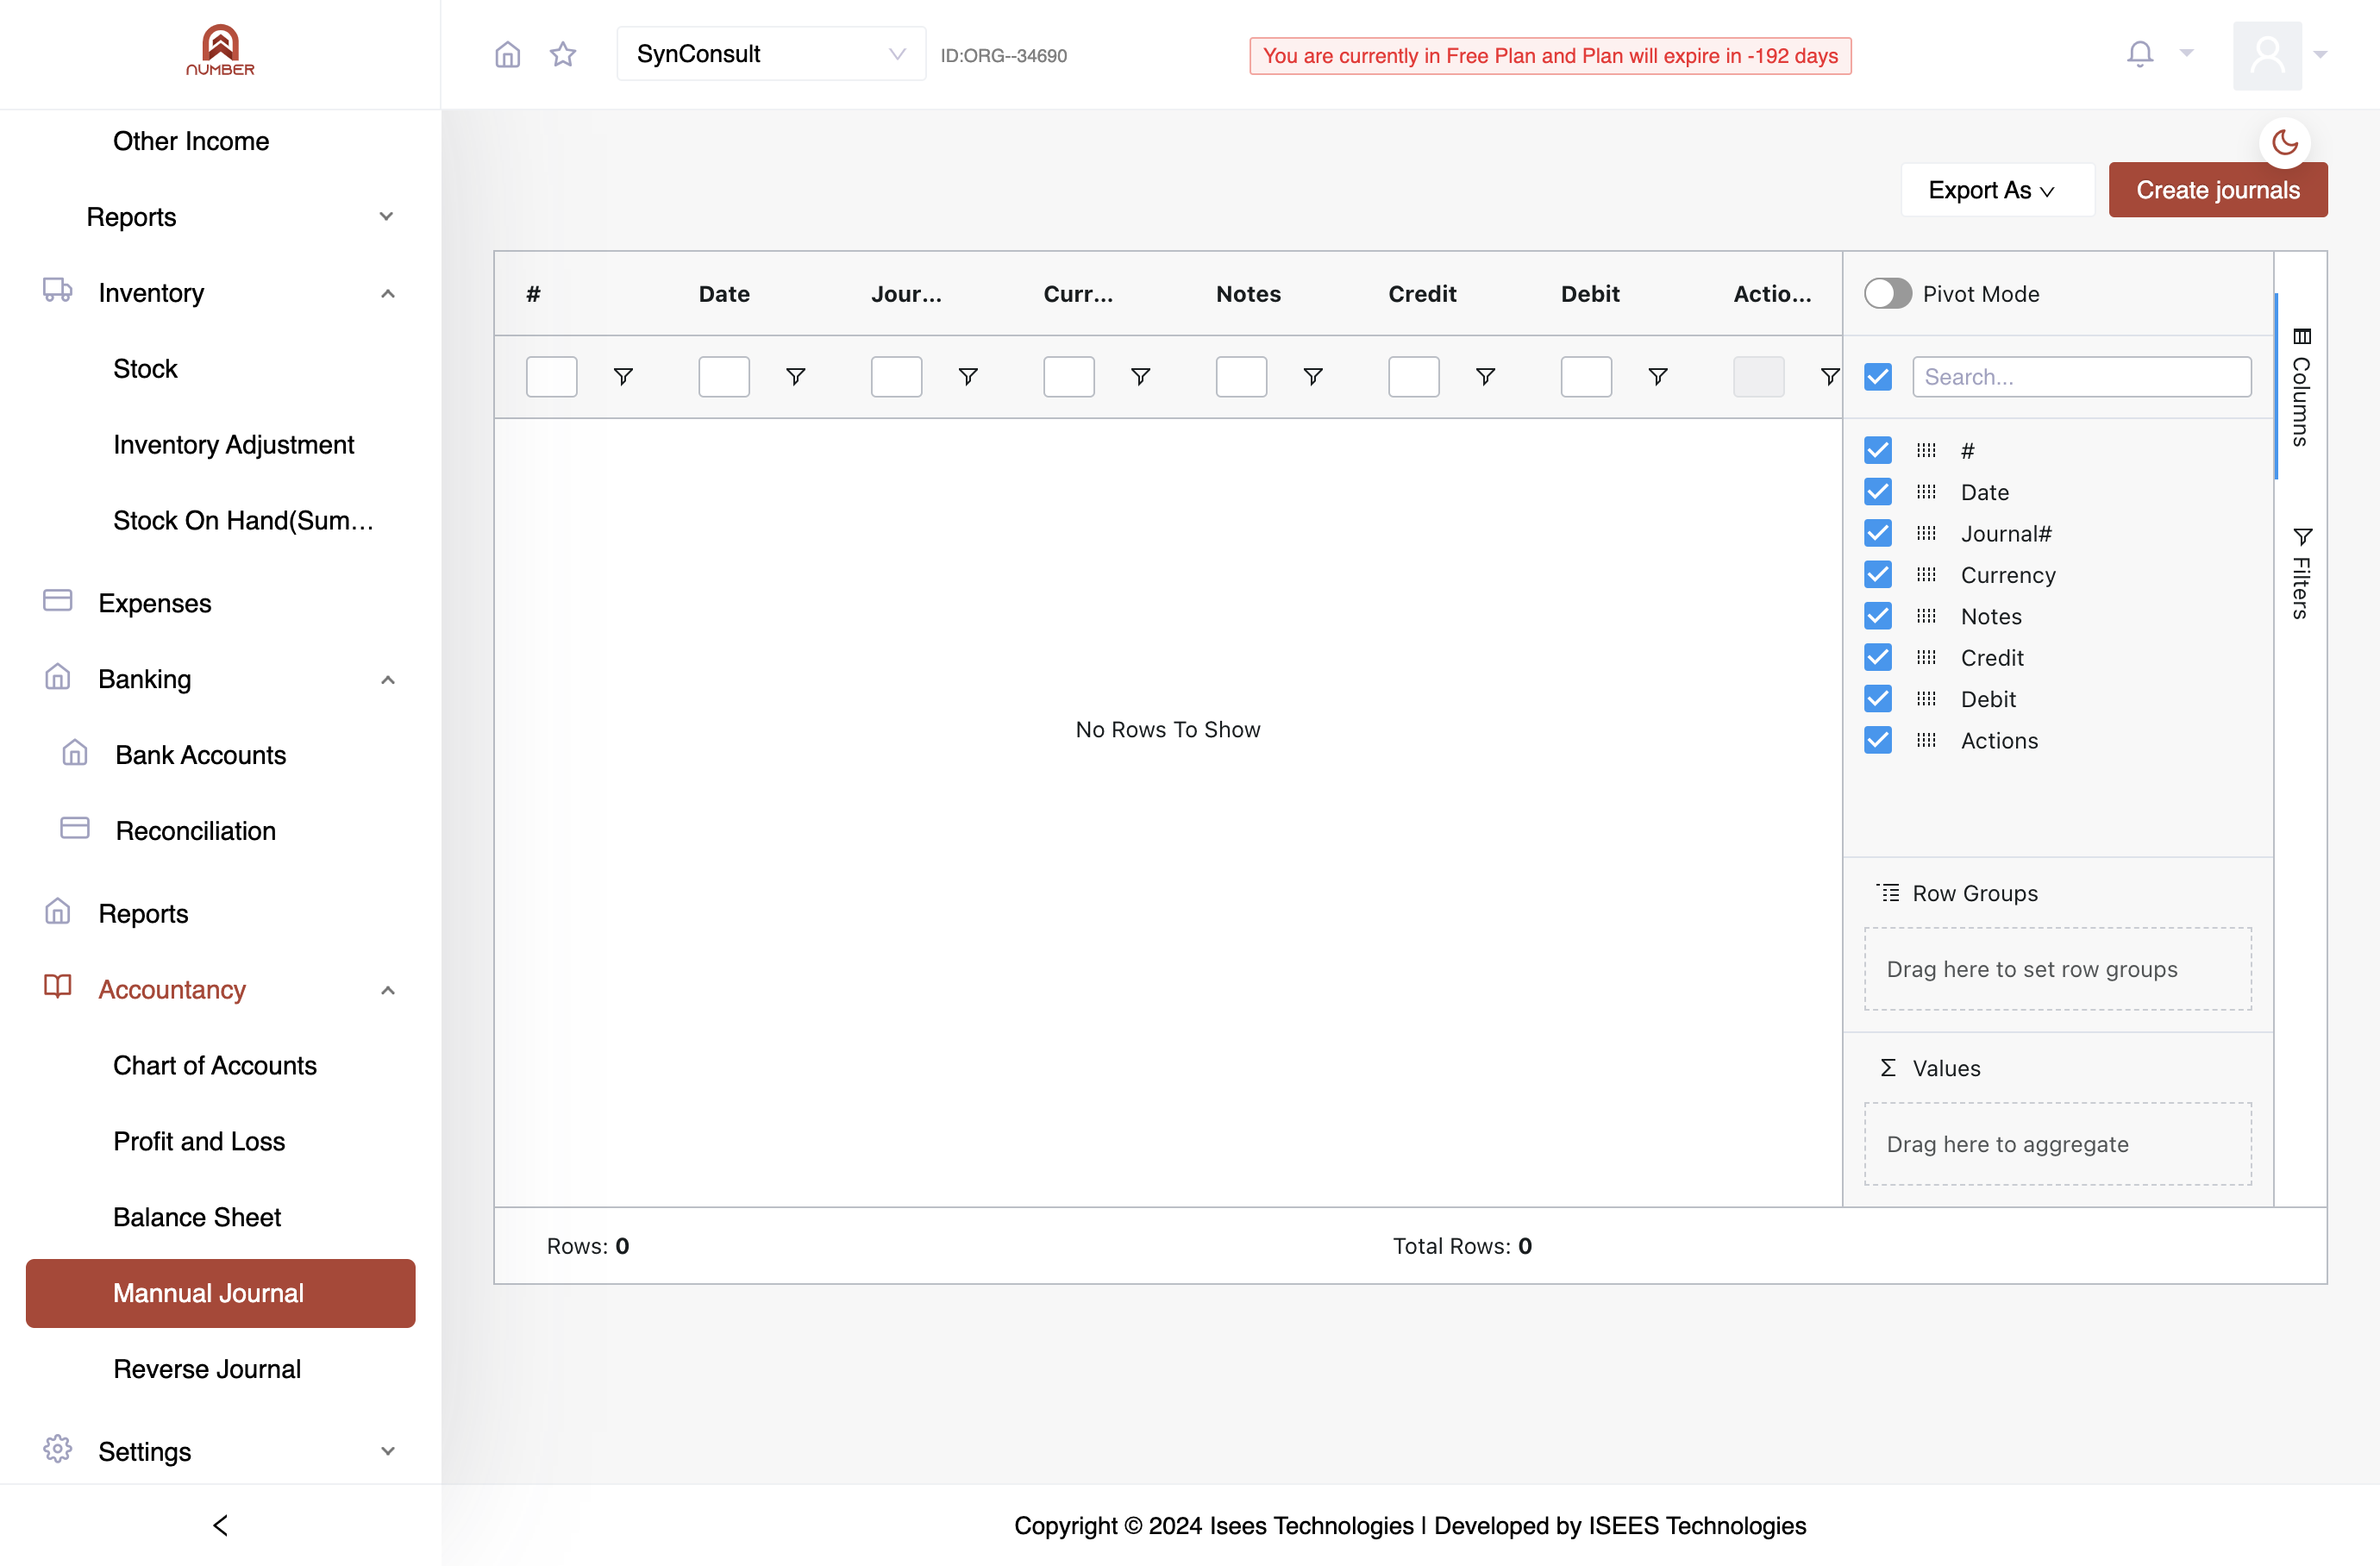Open Chart of Accounts menu item
Image resolution: width=2380 pixels, height=1566 pixels.
pos(215,1065)
